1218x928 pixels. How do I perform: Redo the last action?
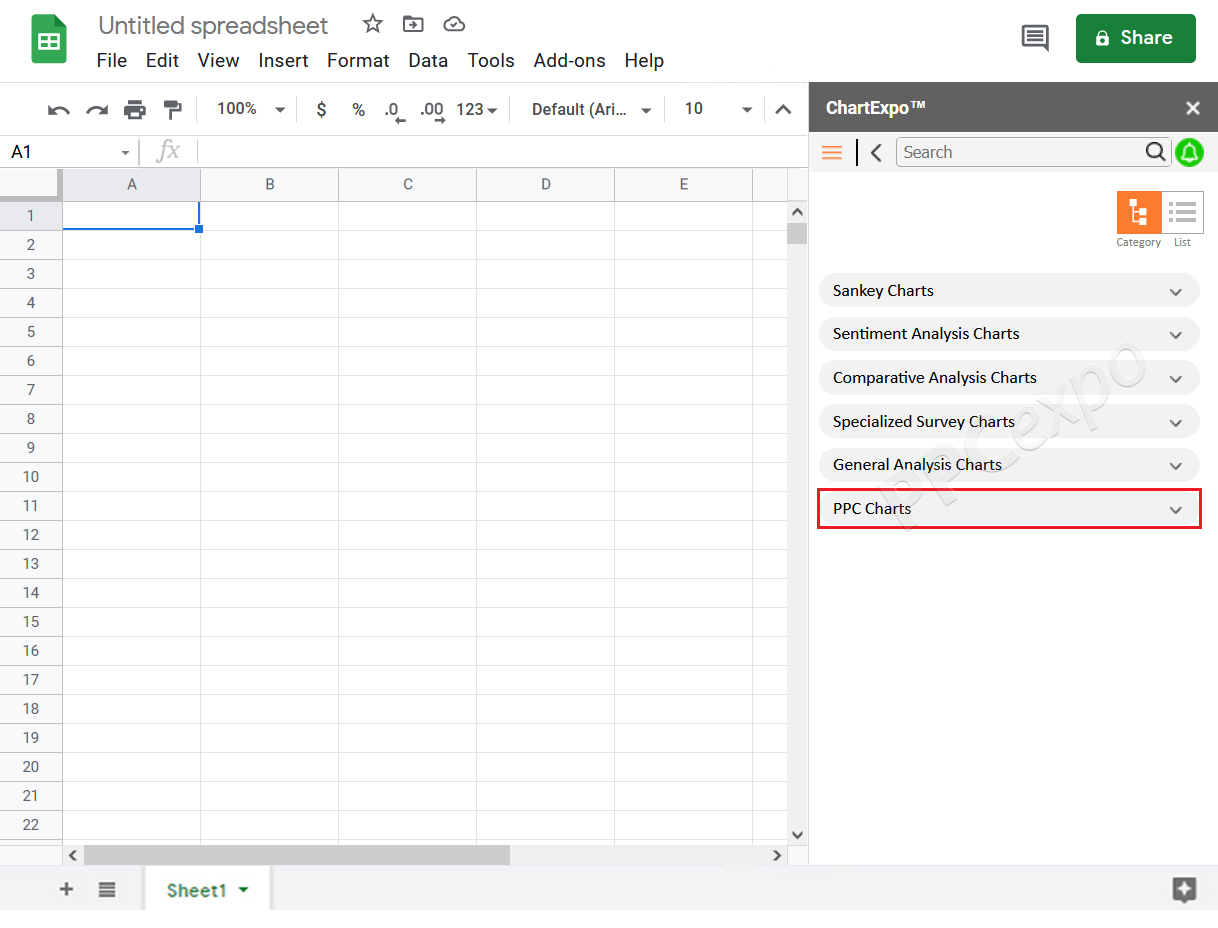click(97, 110)
